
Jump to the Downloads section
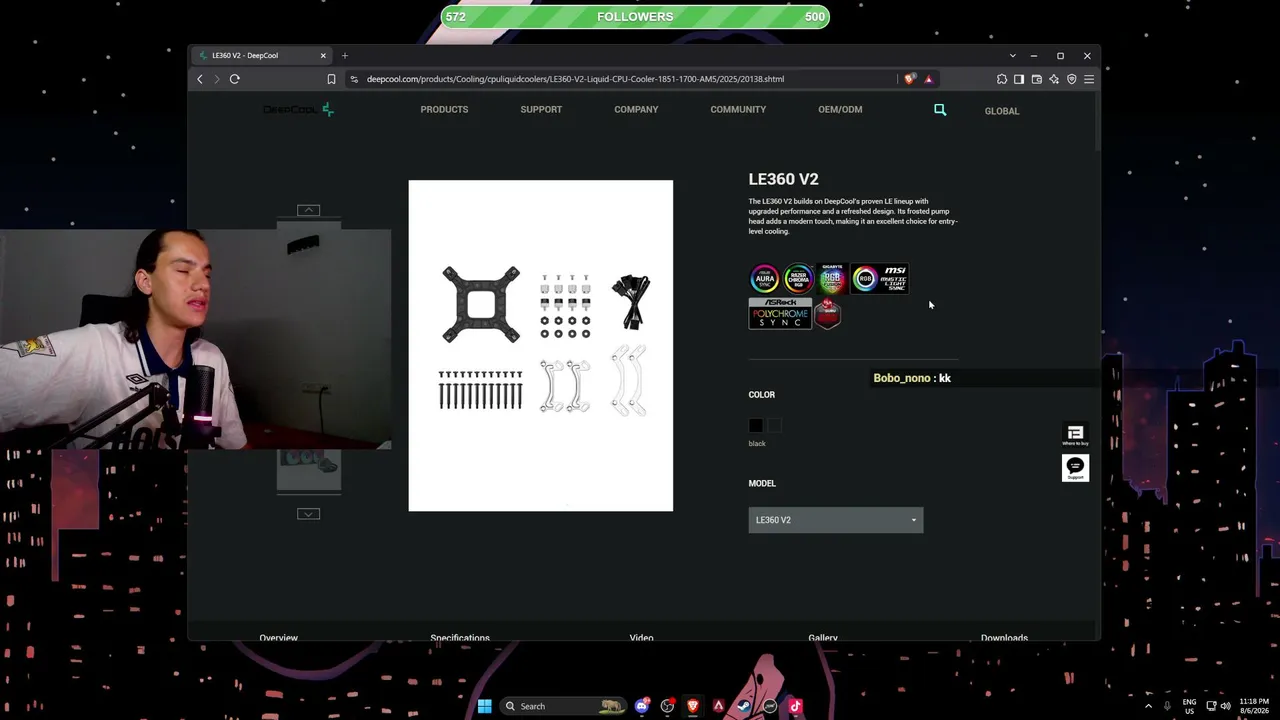[1004, 637]
